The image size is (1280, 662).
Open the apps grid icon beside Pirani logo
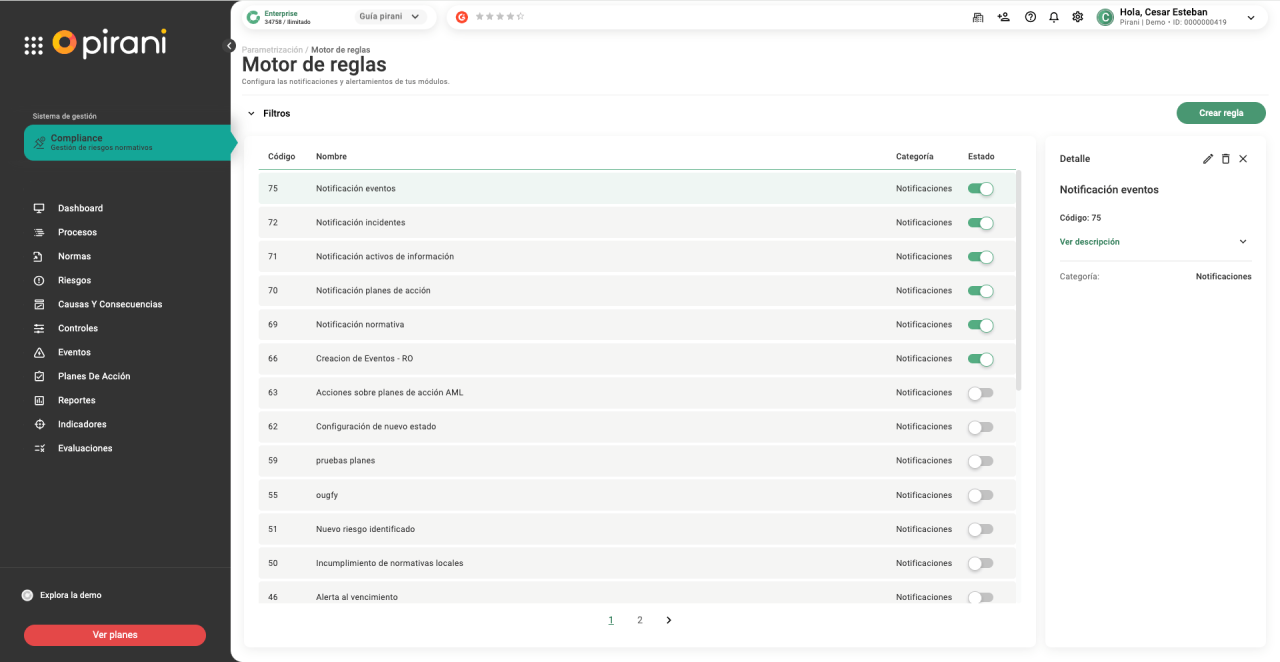tap(33, 45)
